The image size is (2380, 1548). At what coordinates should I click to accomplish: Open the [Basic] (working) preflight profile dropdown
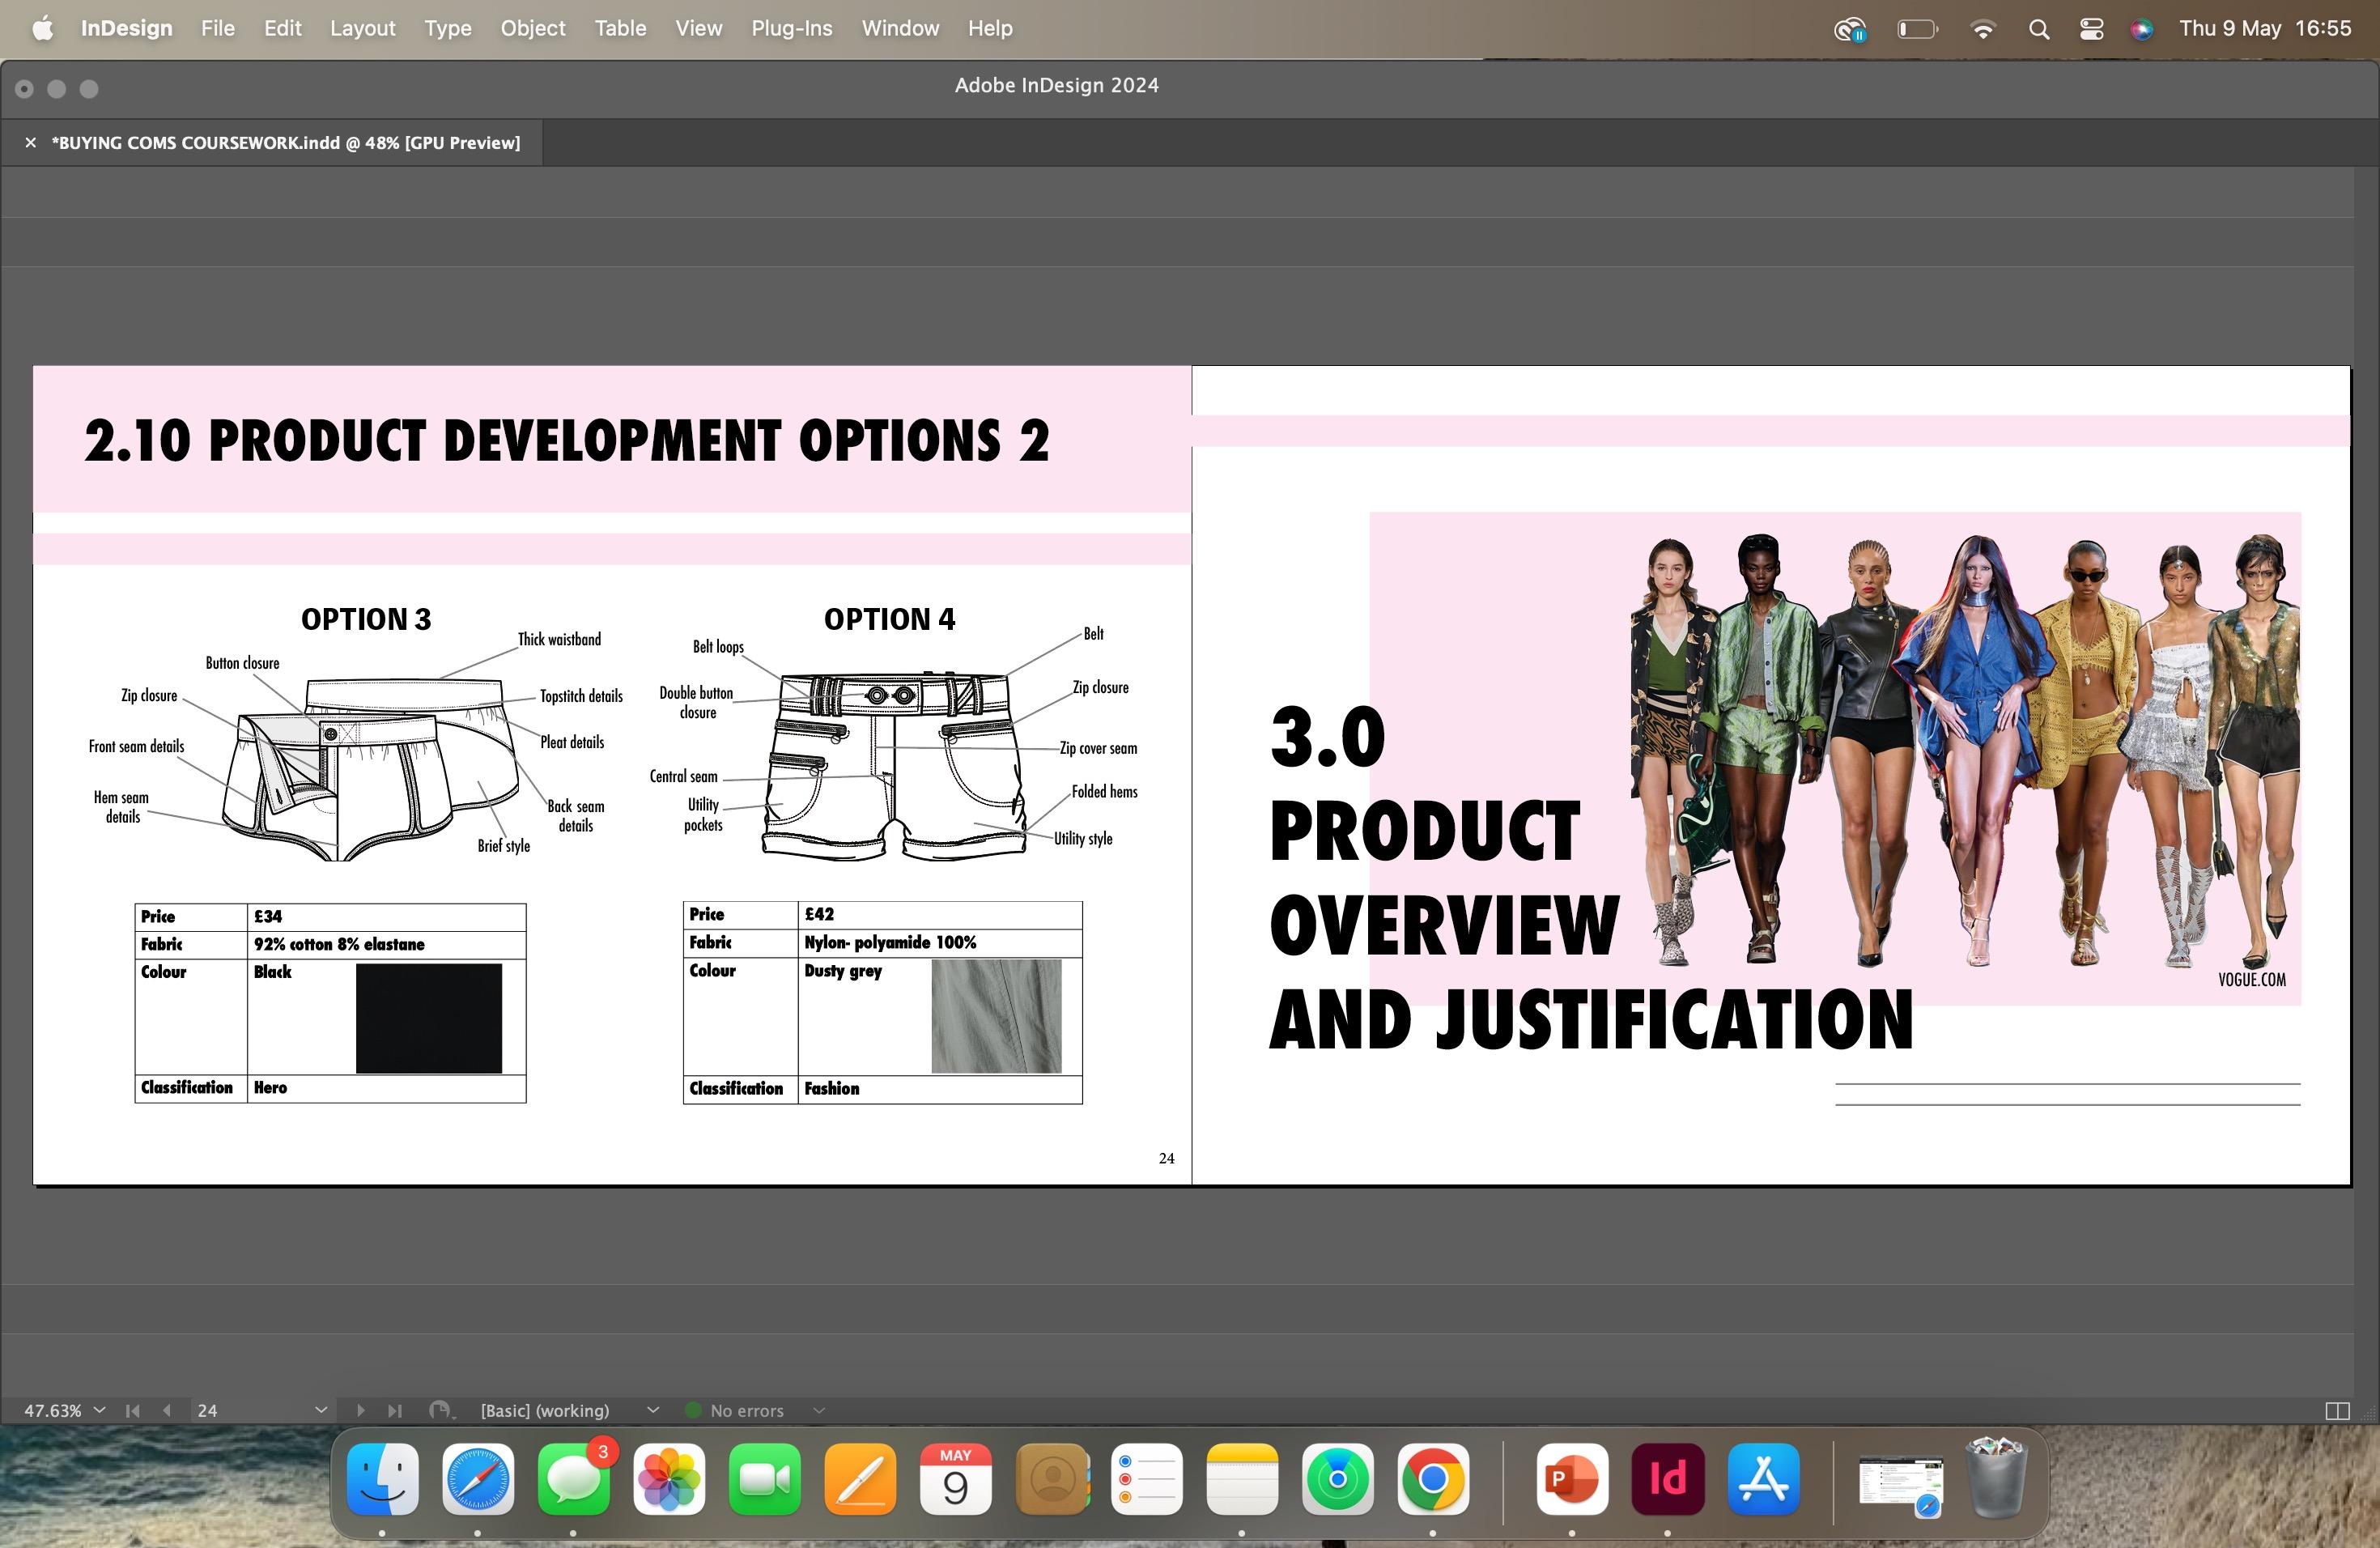[653, 1410]
